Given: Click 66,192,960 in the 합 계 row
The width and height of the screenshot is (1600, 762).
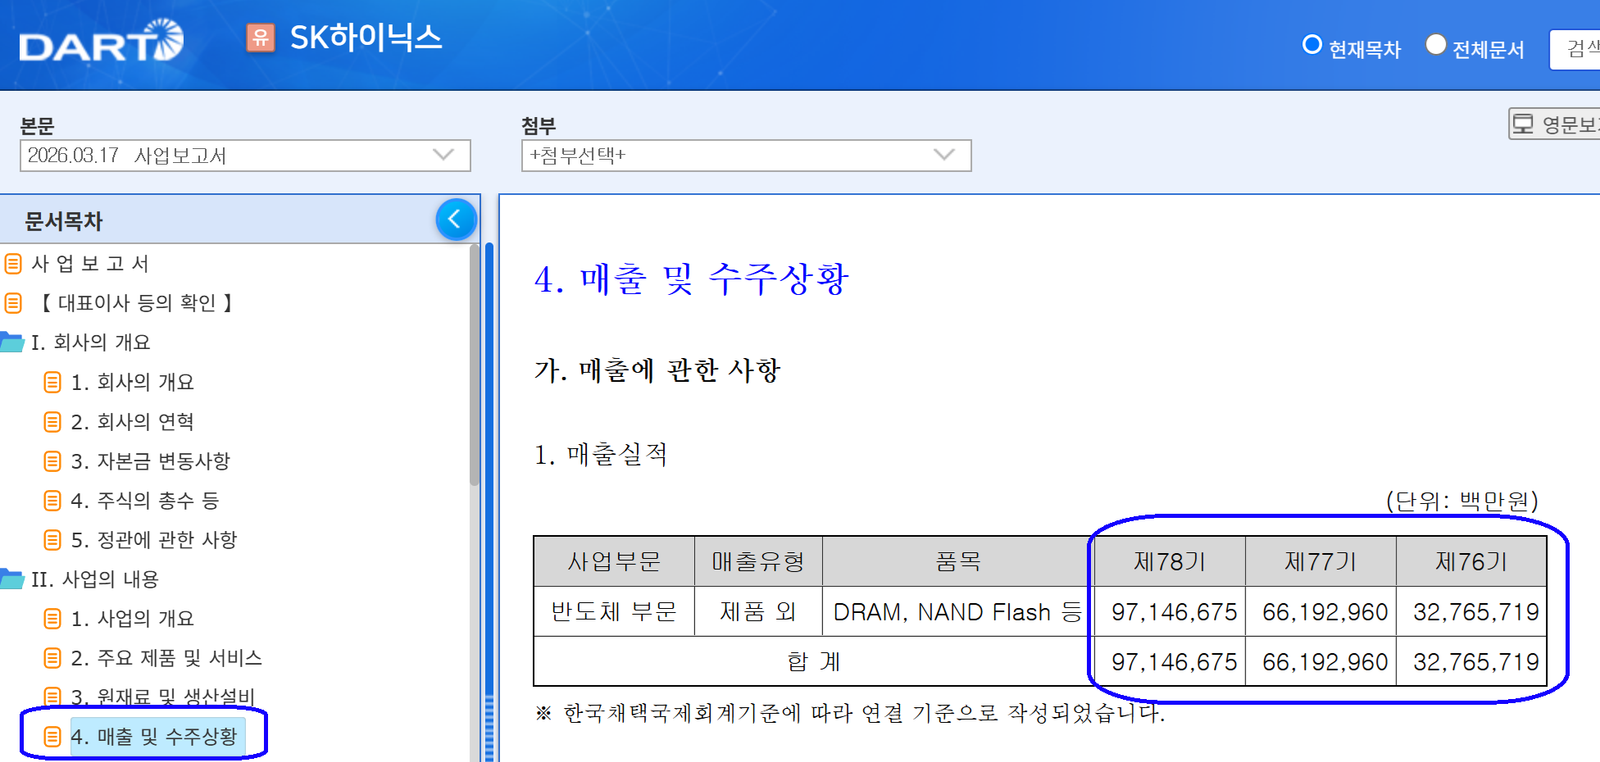Looking at the screenshot, I should point(1325,662).
